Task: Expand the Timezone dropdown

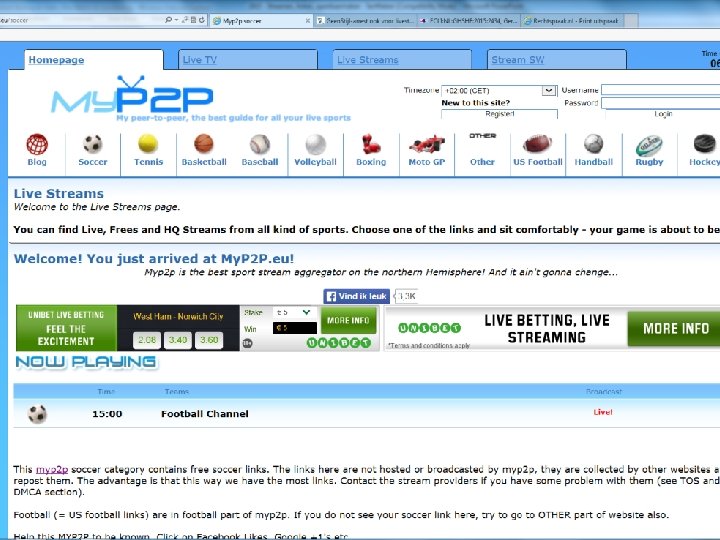Action: point(548,90)
